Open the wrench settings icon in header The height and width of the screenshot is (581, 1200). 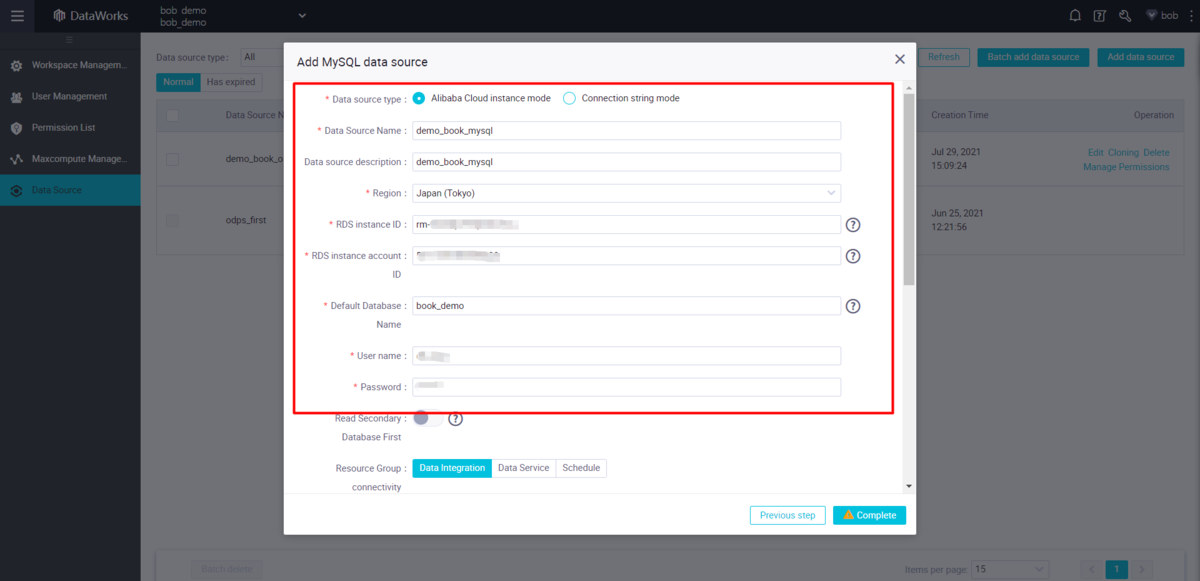[x=1125, y=15]
